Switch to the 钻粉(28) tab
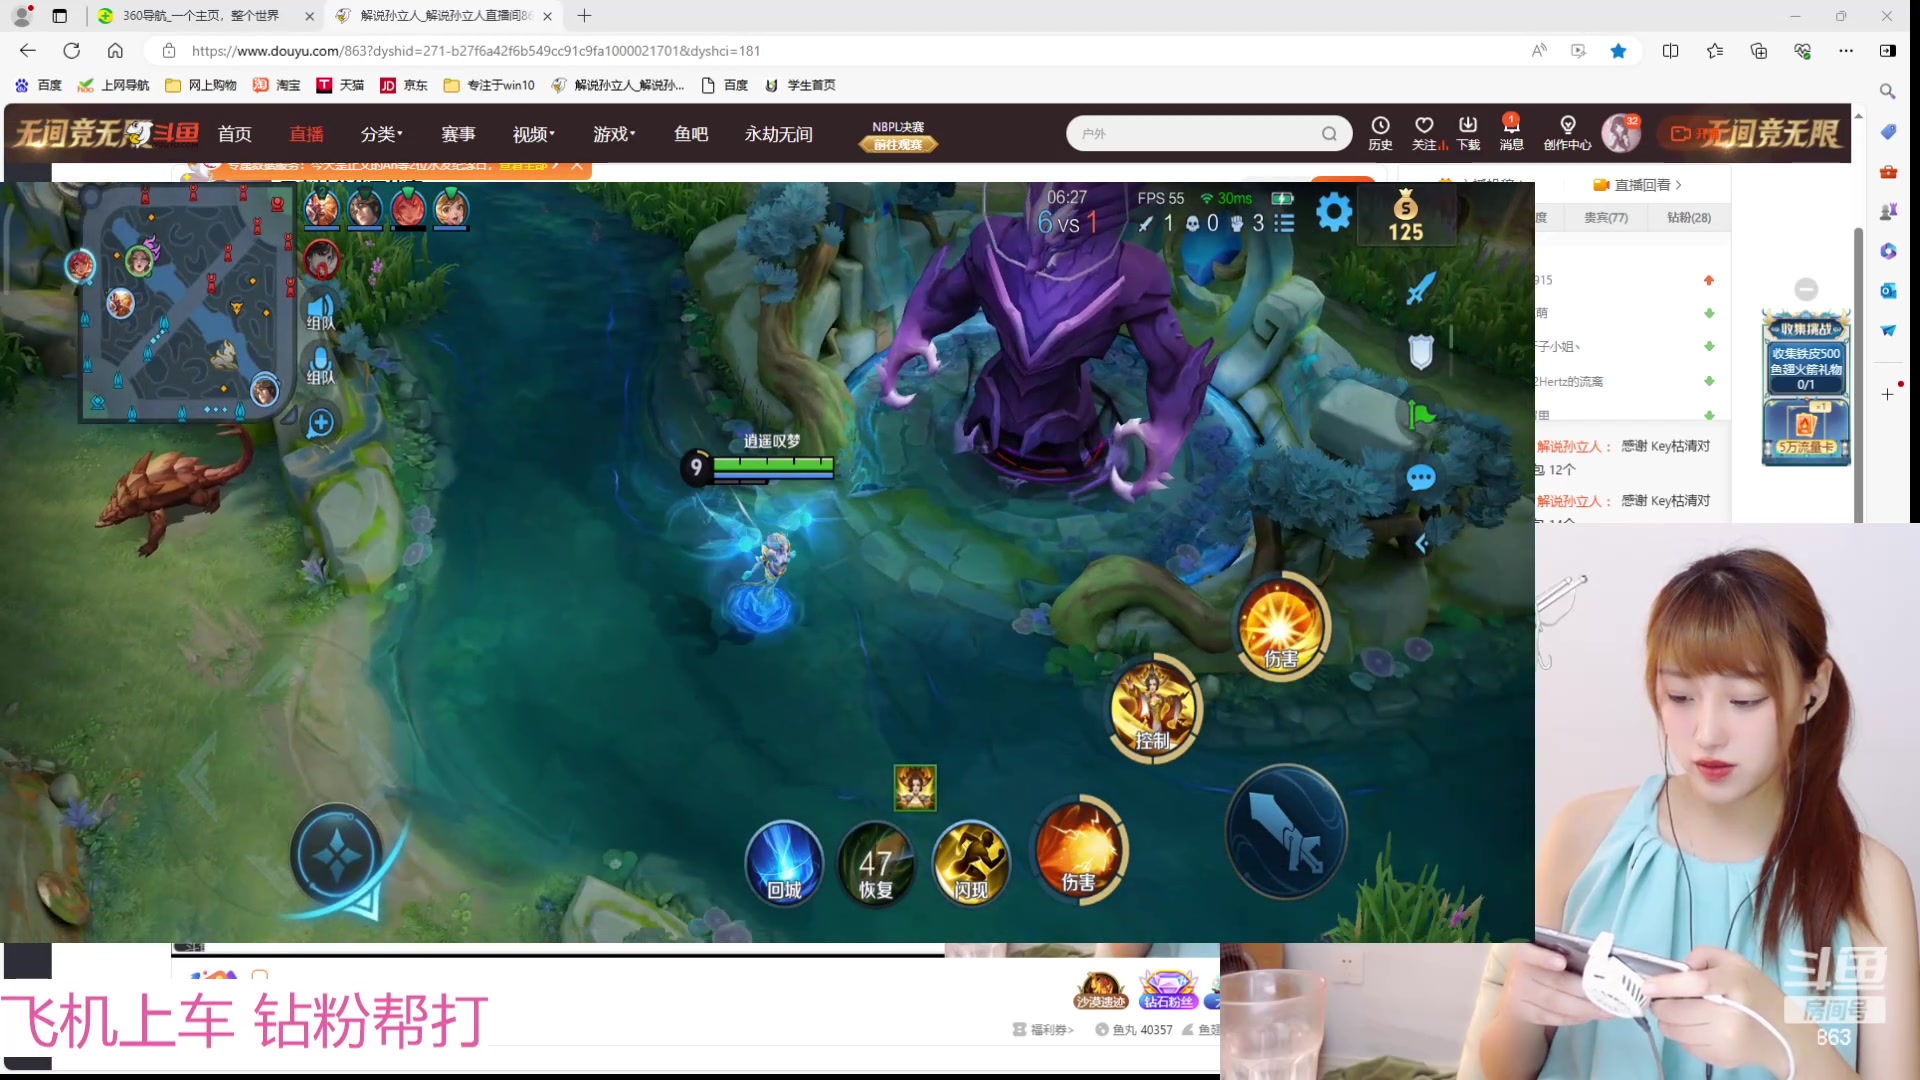The height and width of the screenshot is (1080, 1920). (x=1689, y=217)
